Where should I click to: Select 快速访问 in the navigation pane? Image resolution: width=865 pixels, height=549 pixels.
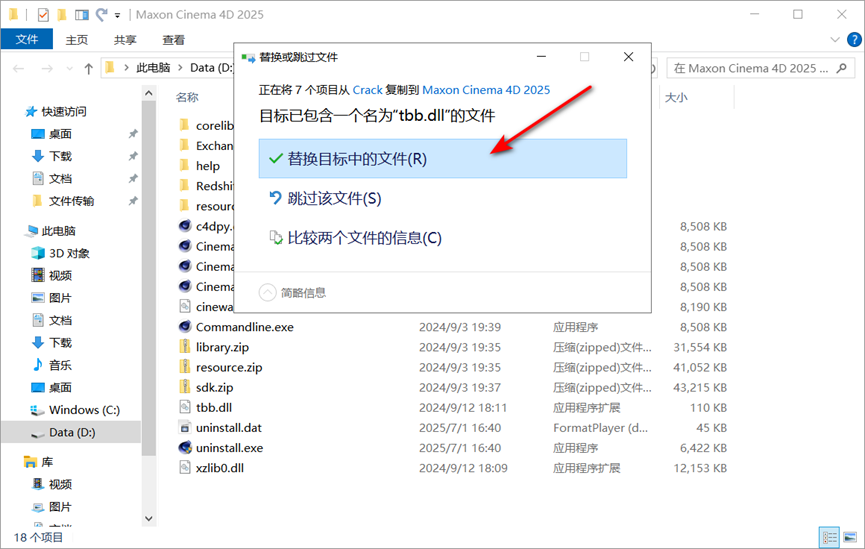(63, 111)
